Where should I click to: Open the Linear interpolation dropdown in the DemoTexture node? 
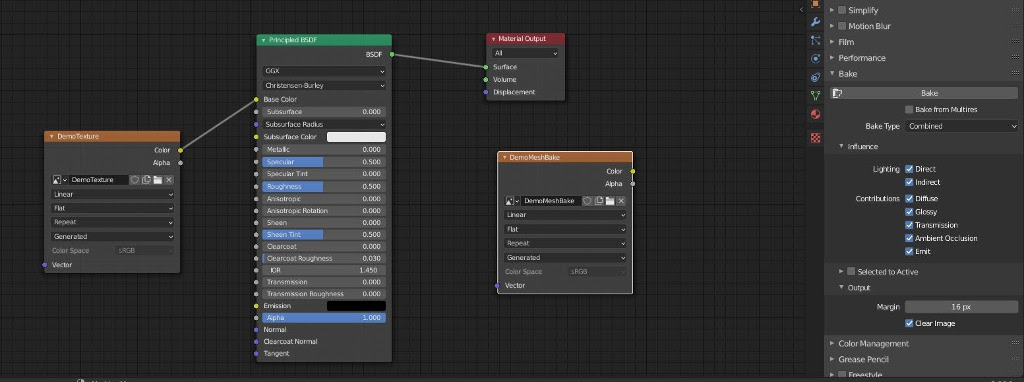113,195
